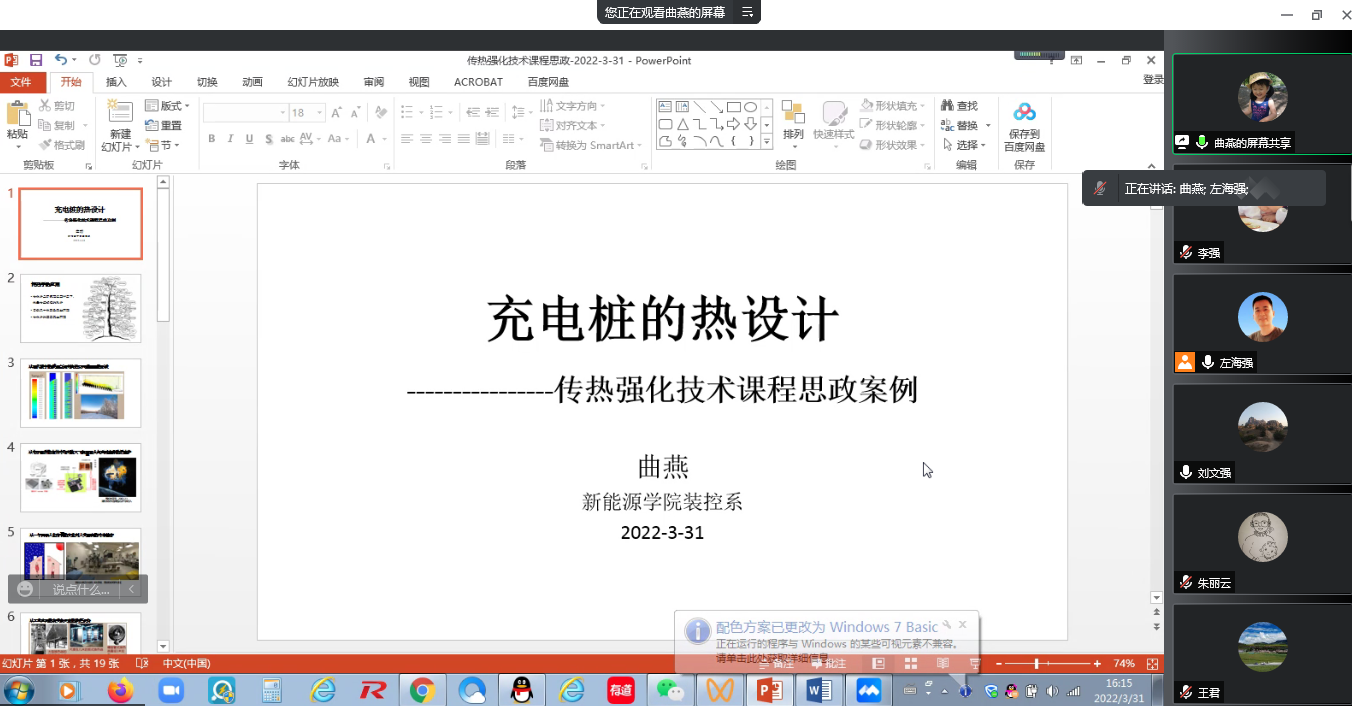Toggle Bold text formatting

[212, 139]
